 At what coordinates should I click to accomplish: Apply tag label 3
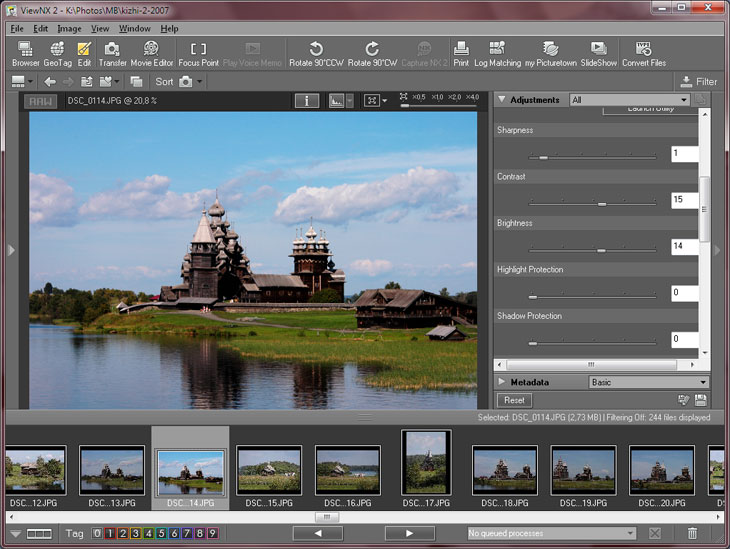[x=135, y=533]
